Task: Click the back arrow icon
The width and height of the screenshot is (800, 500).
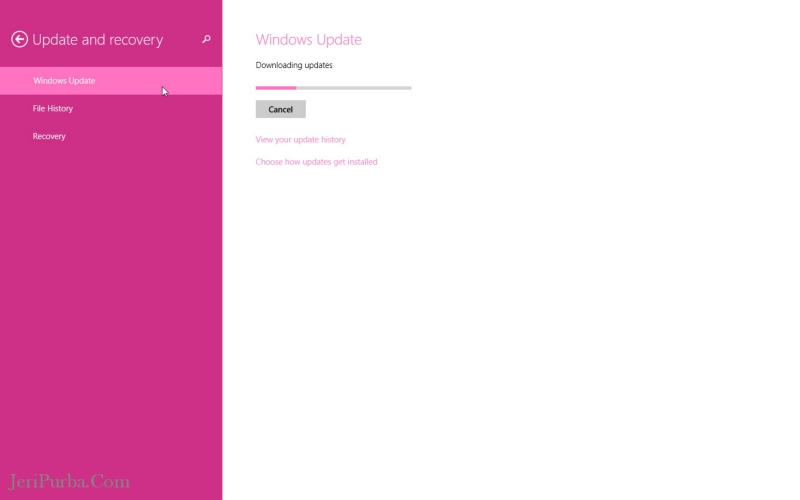Action: (x=19, y=39)
